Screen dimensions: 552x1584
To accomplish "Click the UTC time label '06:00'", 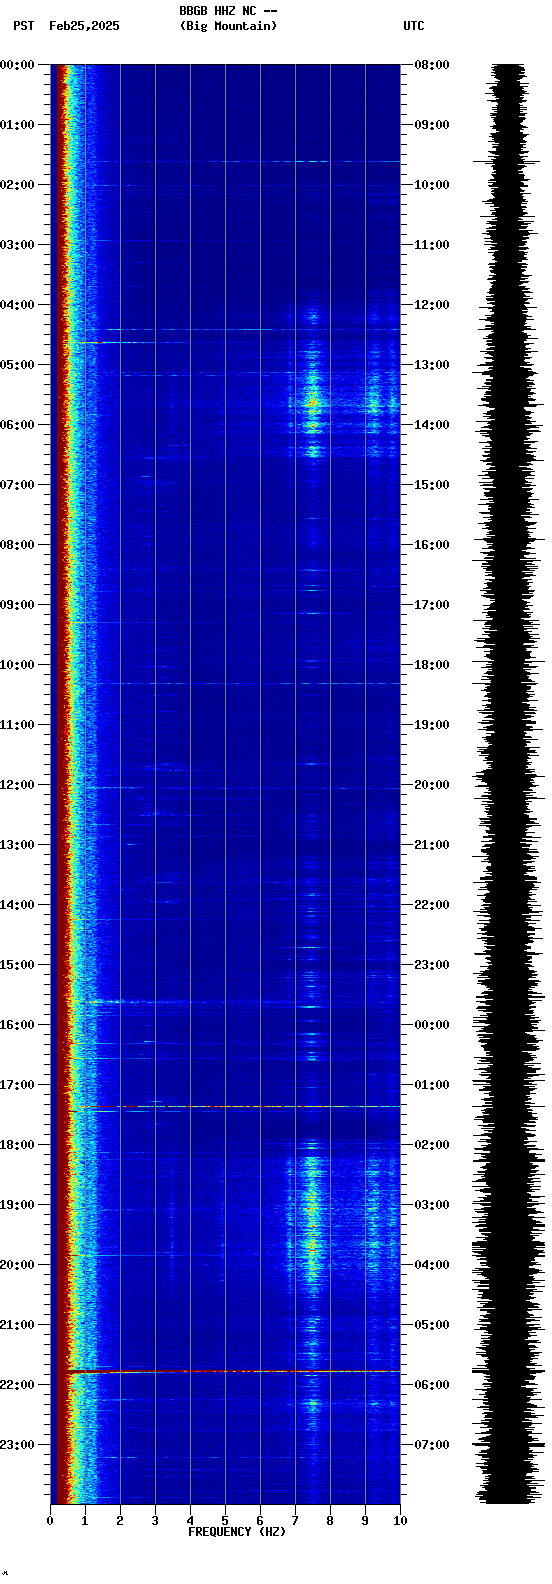I will tap(432, 1385).
